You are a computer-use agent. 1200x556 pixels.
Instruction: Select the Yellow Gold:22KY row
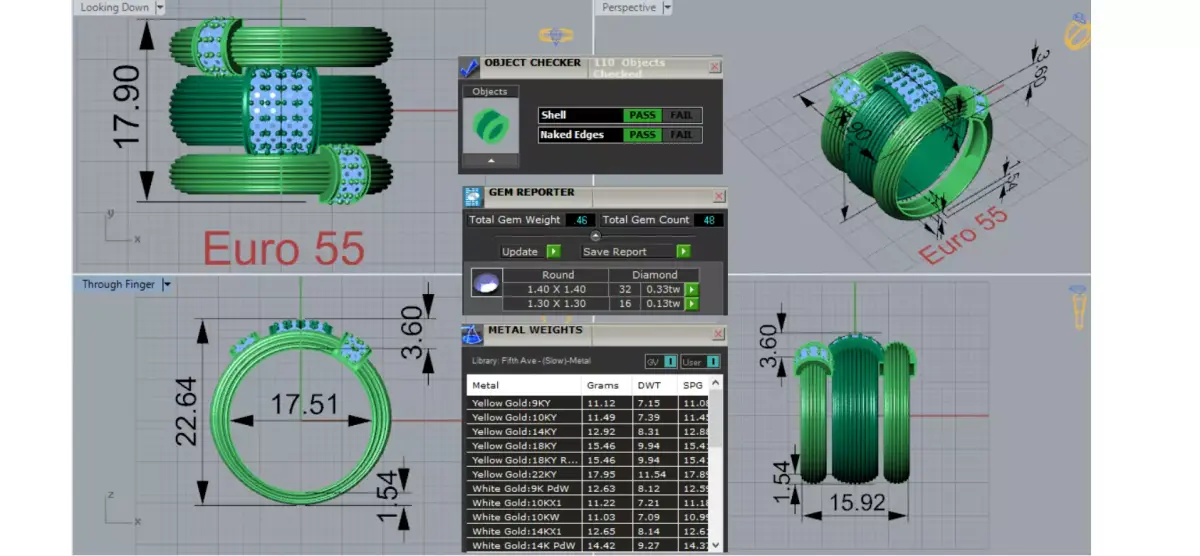coord(589,474)
